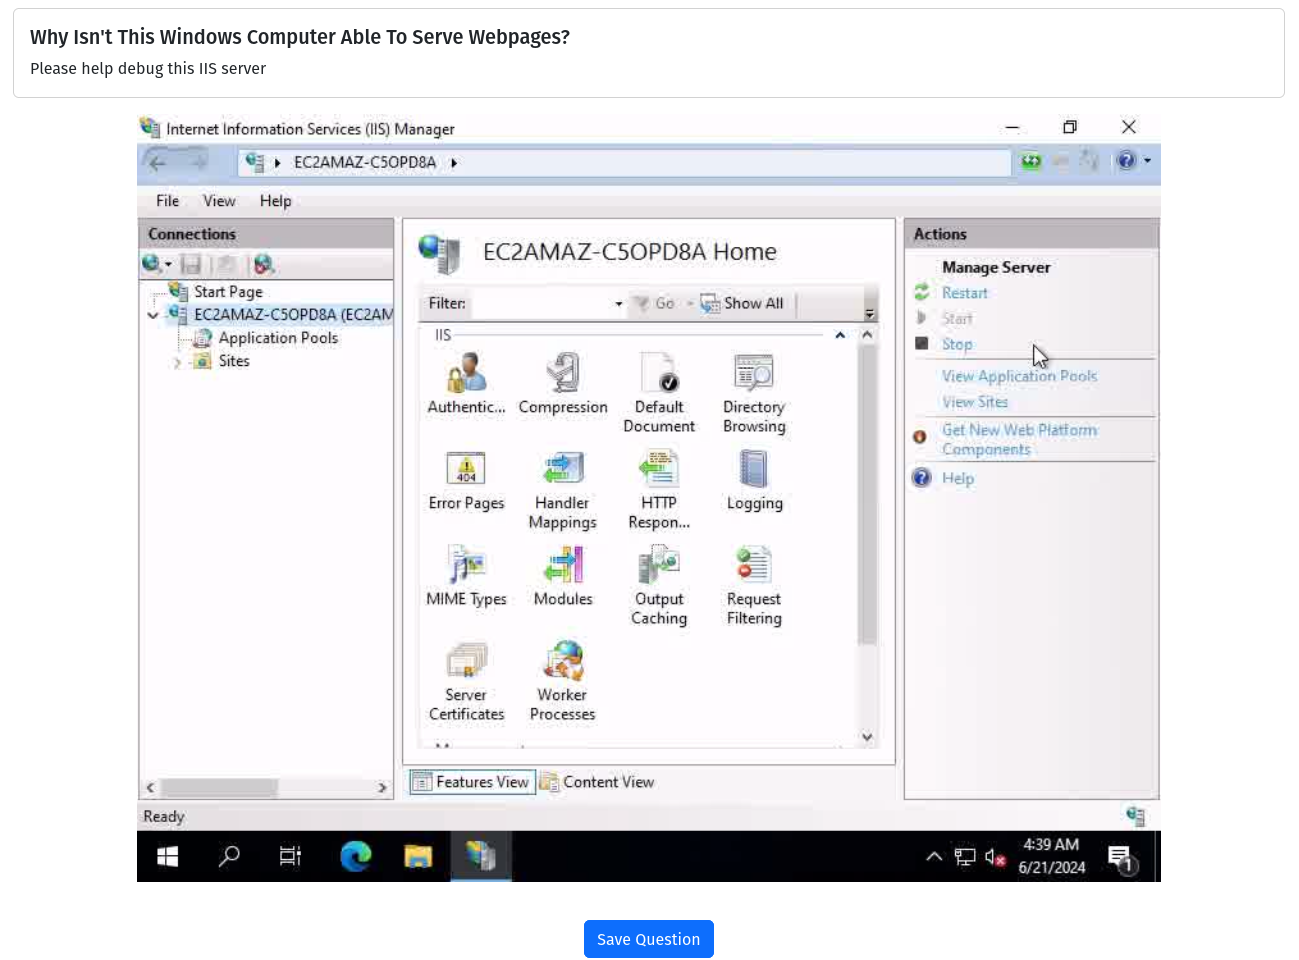
Task: Click the Go filter button
Action: coord(654,304)
